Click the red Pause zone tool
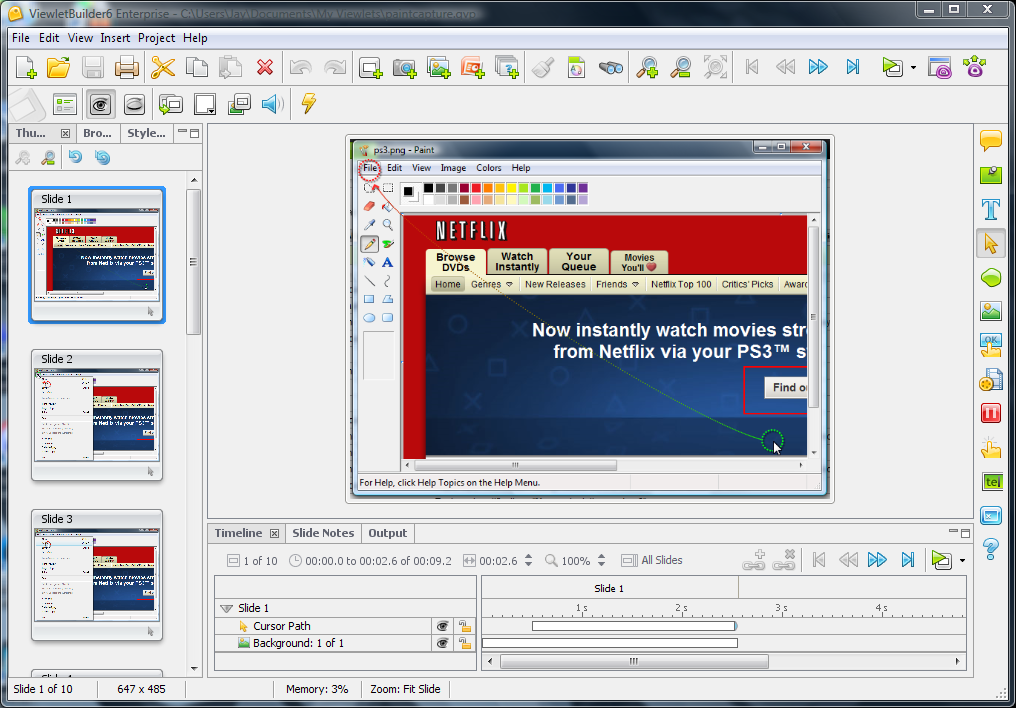The height and width of the screenshot is (708, 1016). click(x=990, y=412)
